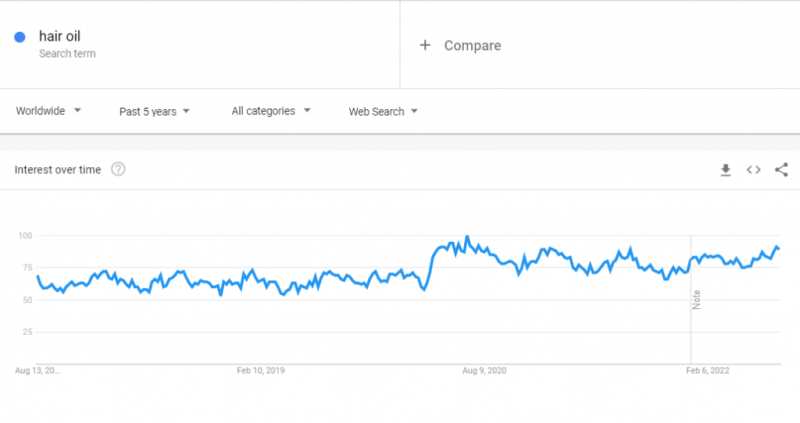The width and height of the screenshot is (800, 423).
Task: Click the plus icon beside Compare
Action: [425, 45]
